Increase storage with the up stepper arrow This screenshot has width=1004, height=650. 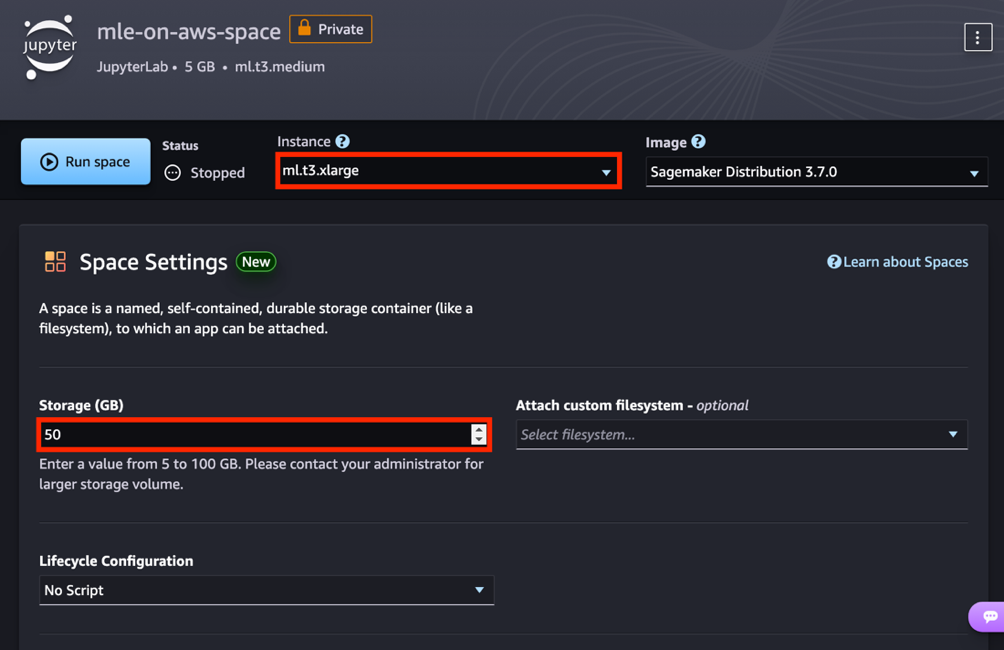click(x=479, y=429)
